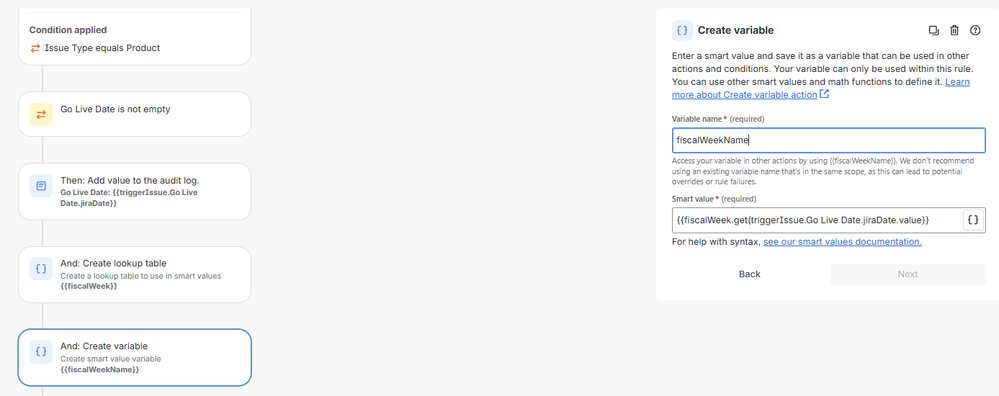This screenshot has width=999, height=396.
Task: Select the Add value to audit log step
Action: [x=134, y=192]
